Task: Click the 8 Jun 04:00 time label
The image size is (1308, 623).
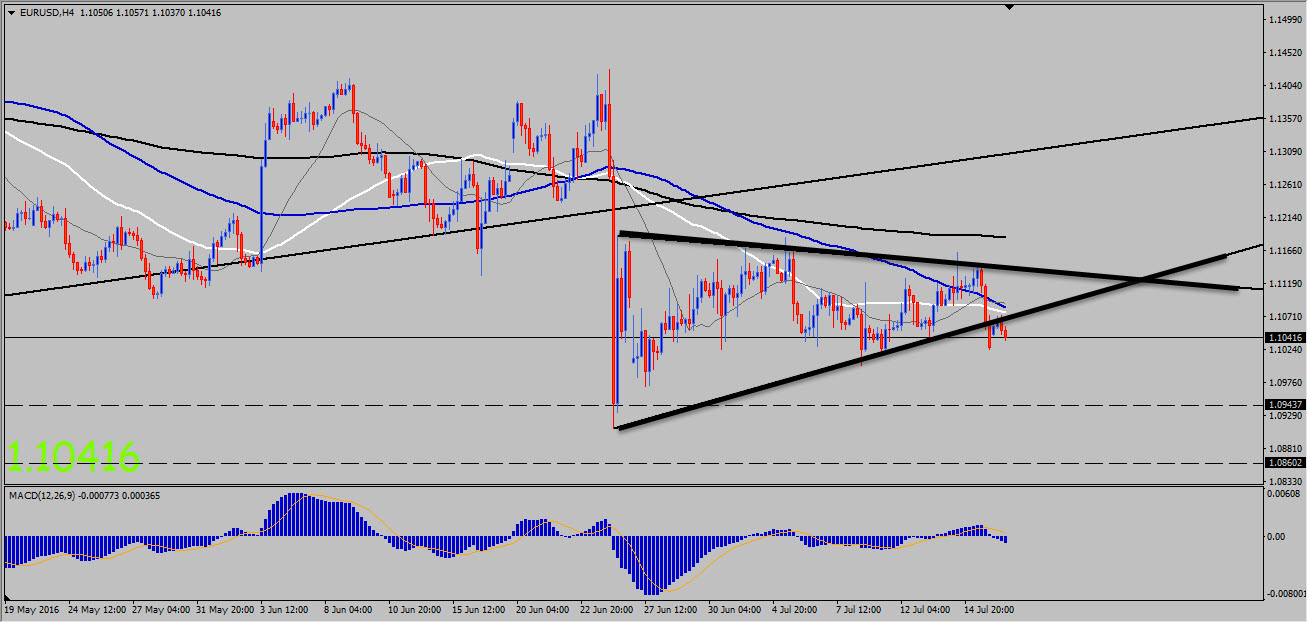Action: (349, 609)
